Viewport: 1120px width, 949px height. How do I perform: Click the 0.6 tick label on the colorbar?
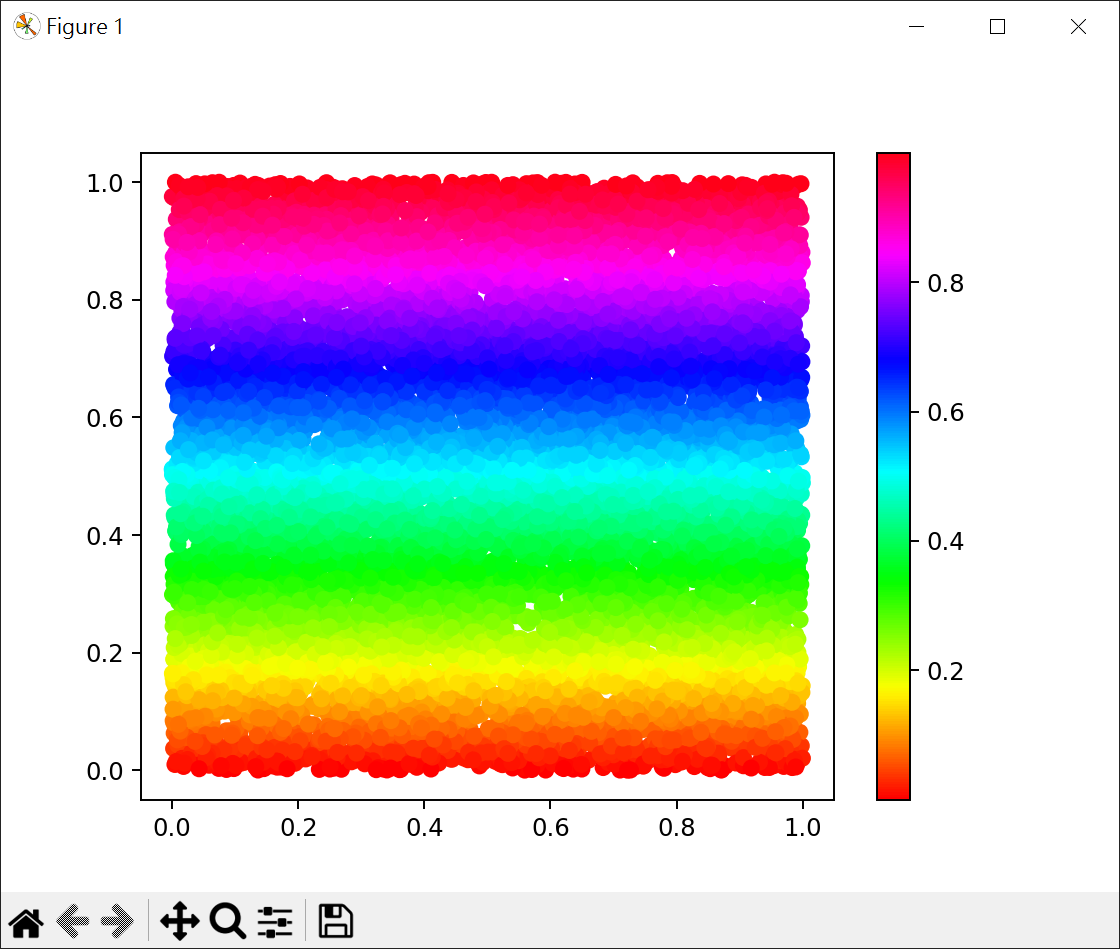pos(945,413)
